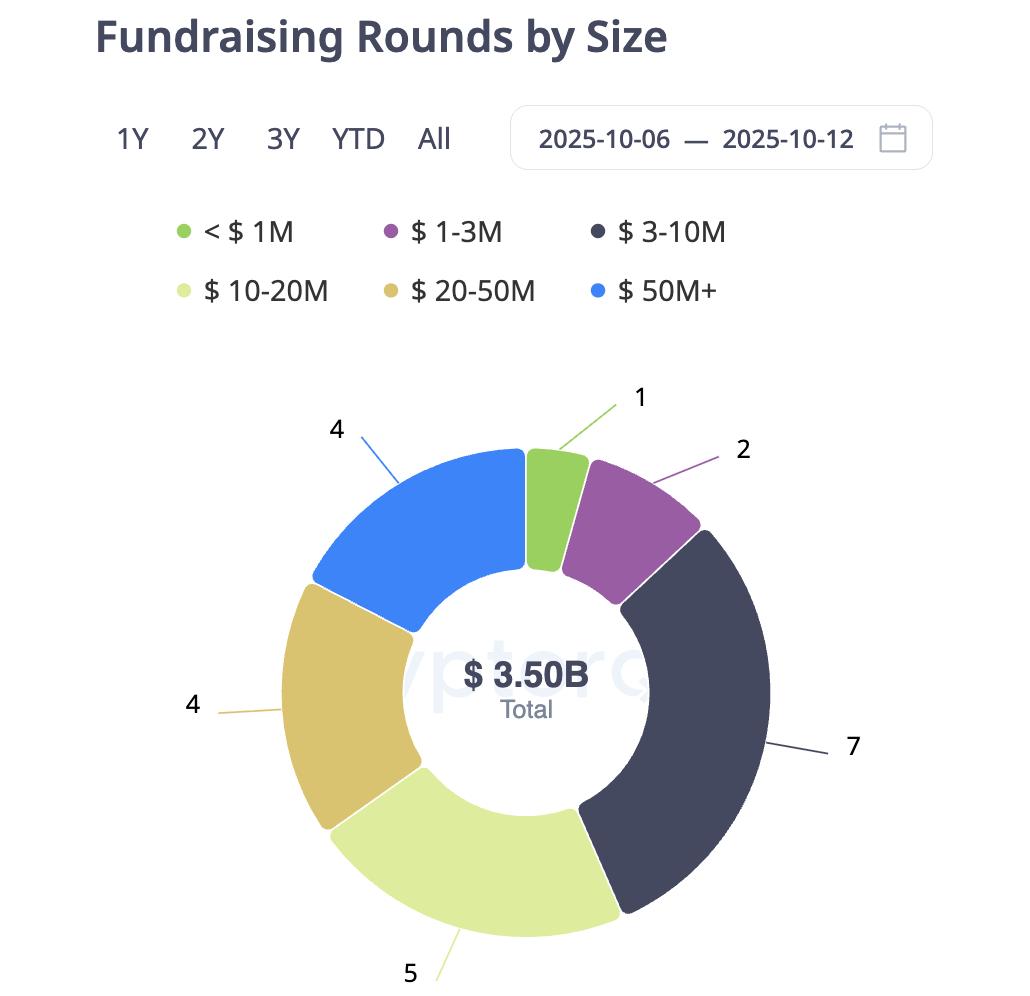Open the calendar date picker icon
This screenshot has width=1030, height=996.
pyautogui.click(x=892, y=138)
